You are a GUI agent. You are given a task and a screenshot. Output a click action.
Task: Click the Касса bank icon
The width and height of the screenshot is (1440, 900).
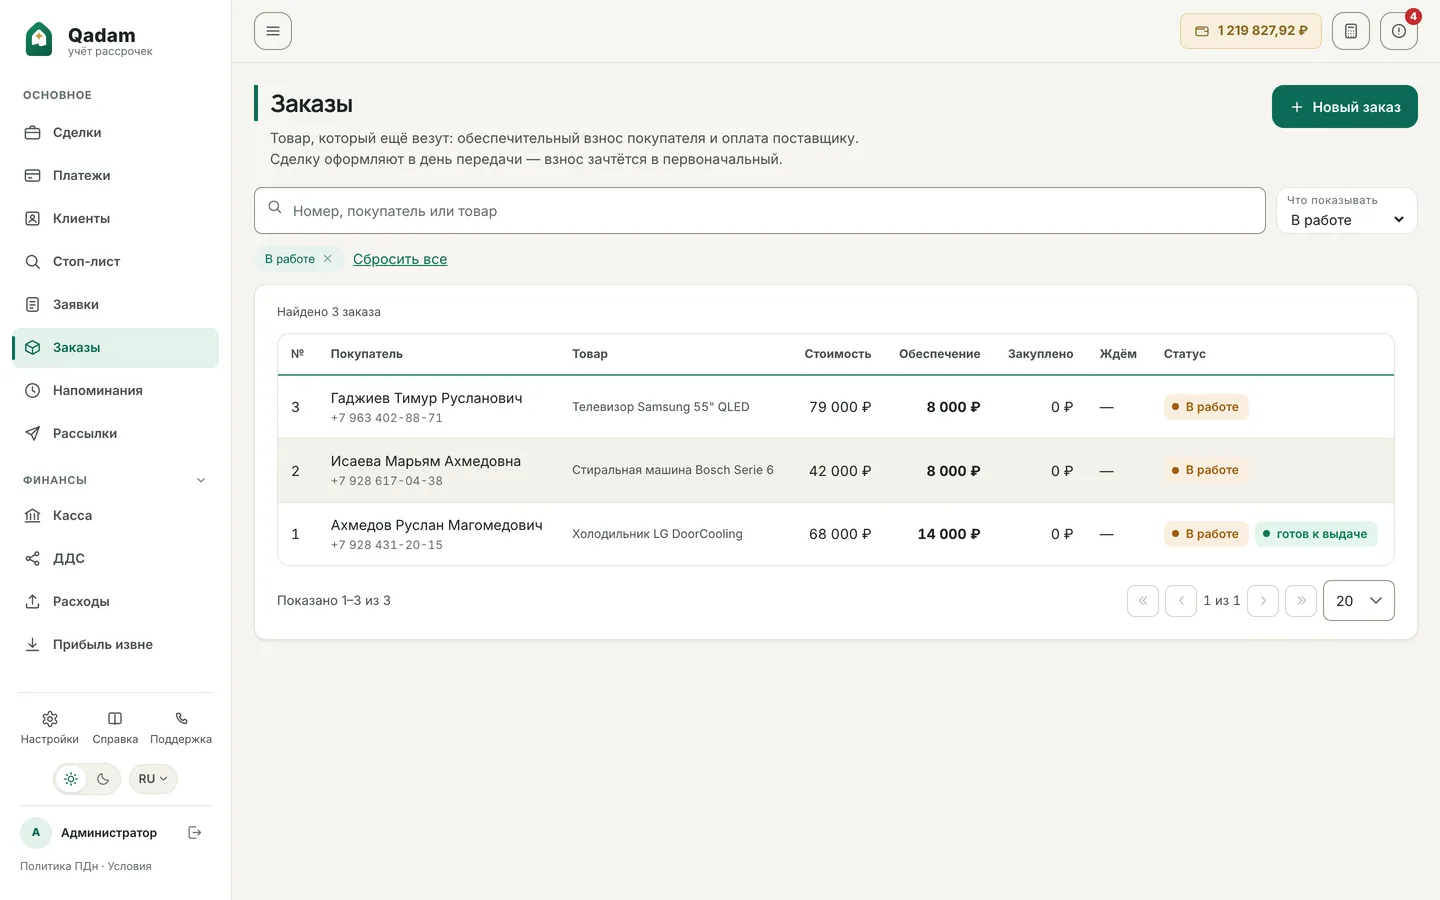[x=32, y=516]
